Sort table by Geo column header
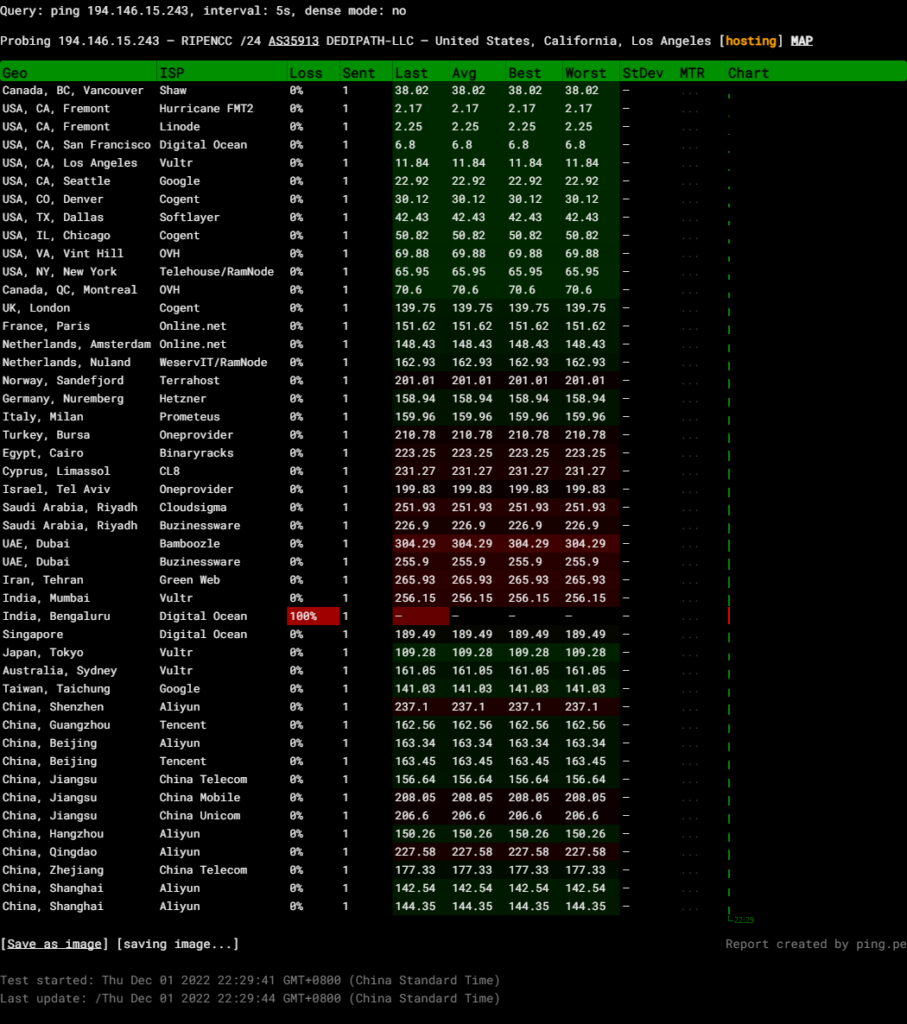Viewport: 907px width, 1024px height. [x=15, y=73]
